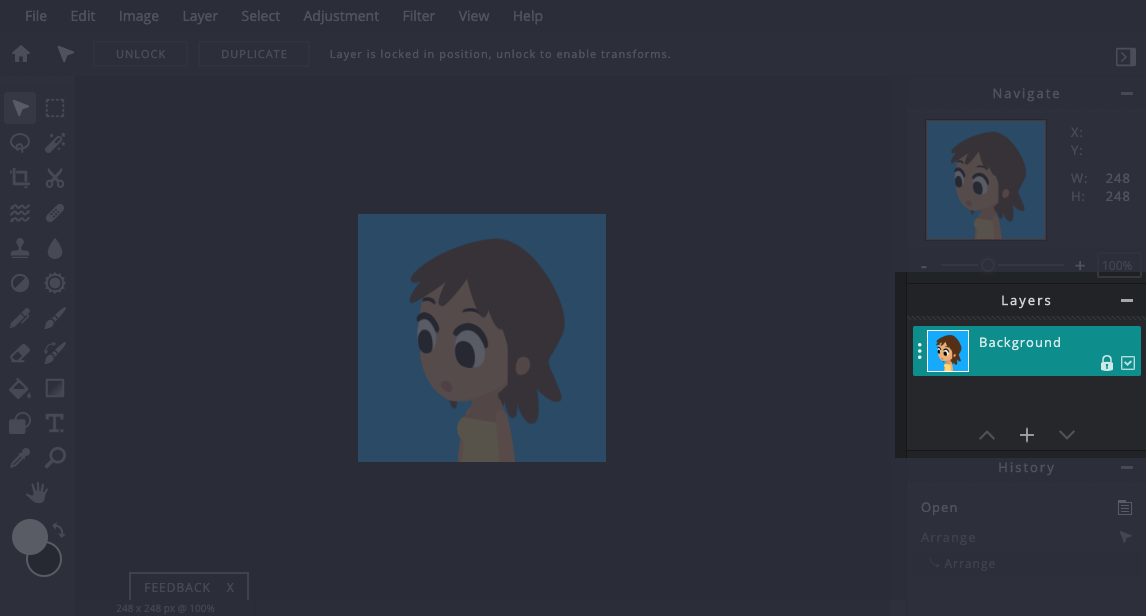The image size is (1146, 616).
Task: Select the Hand pan tool
Action: (x=37, y=493)
